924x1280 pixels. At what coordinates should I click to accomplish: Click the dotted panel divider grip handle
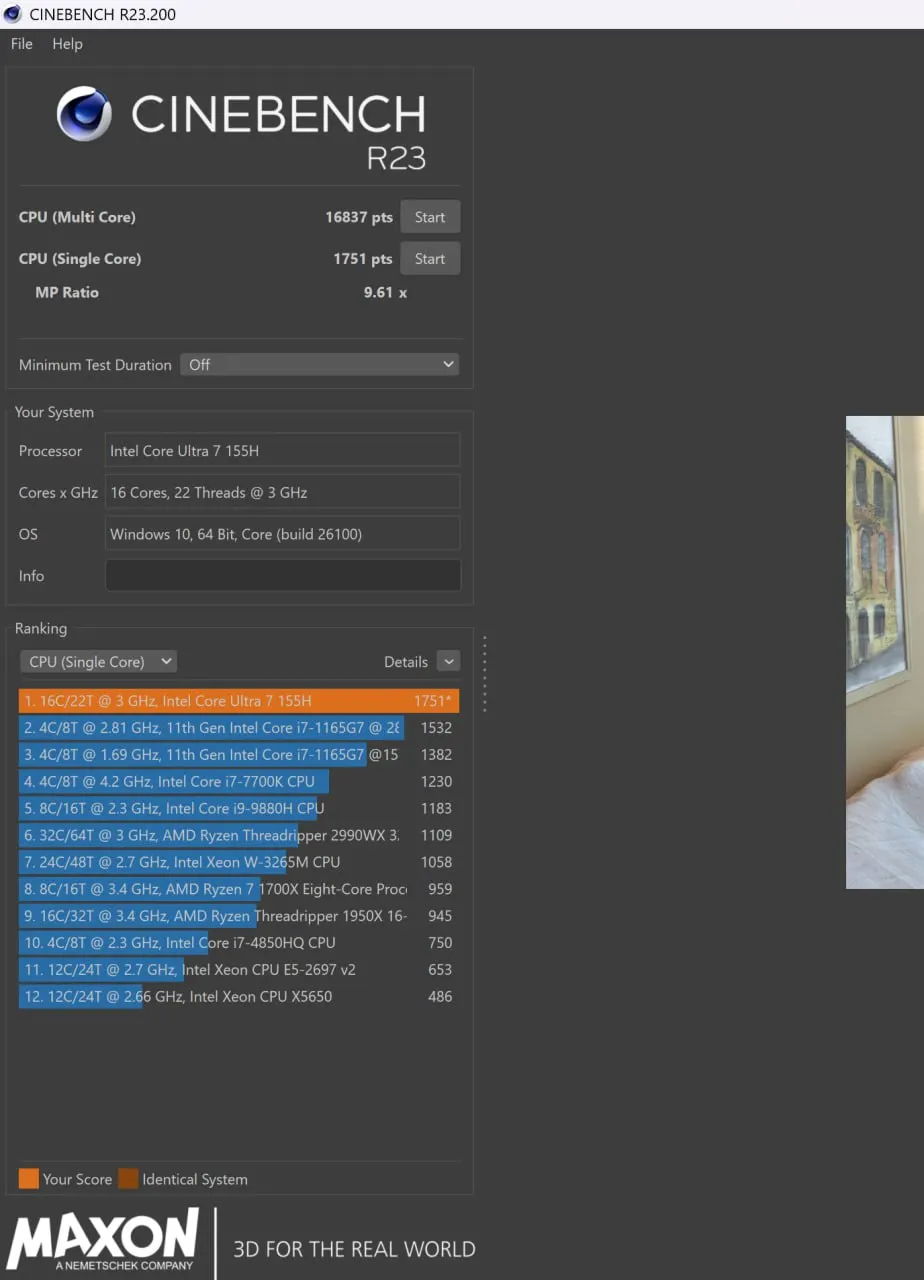(x=485, y=674)
